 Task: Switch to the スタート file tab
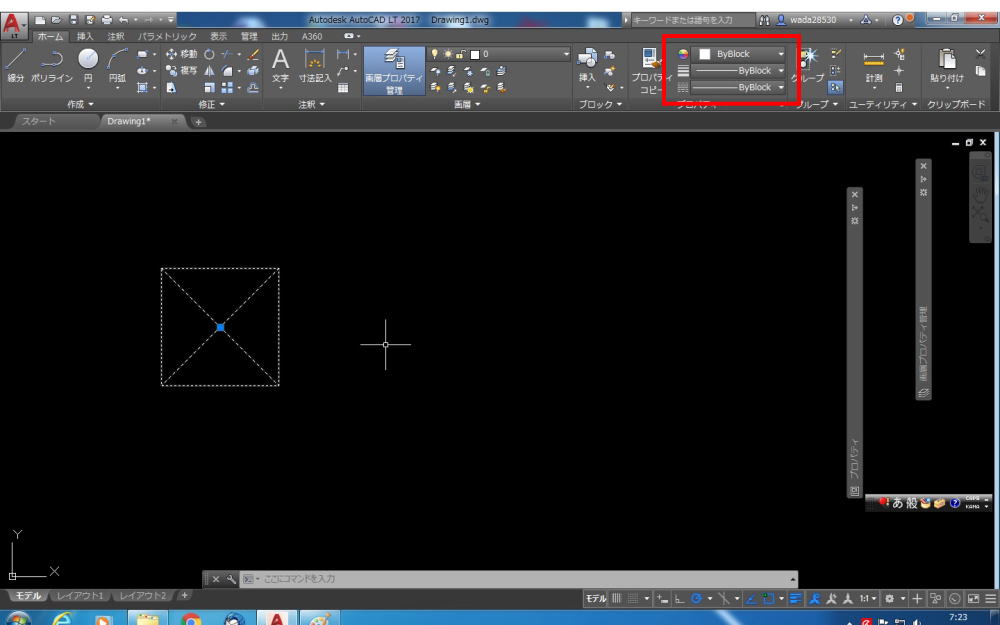[40, 121]
